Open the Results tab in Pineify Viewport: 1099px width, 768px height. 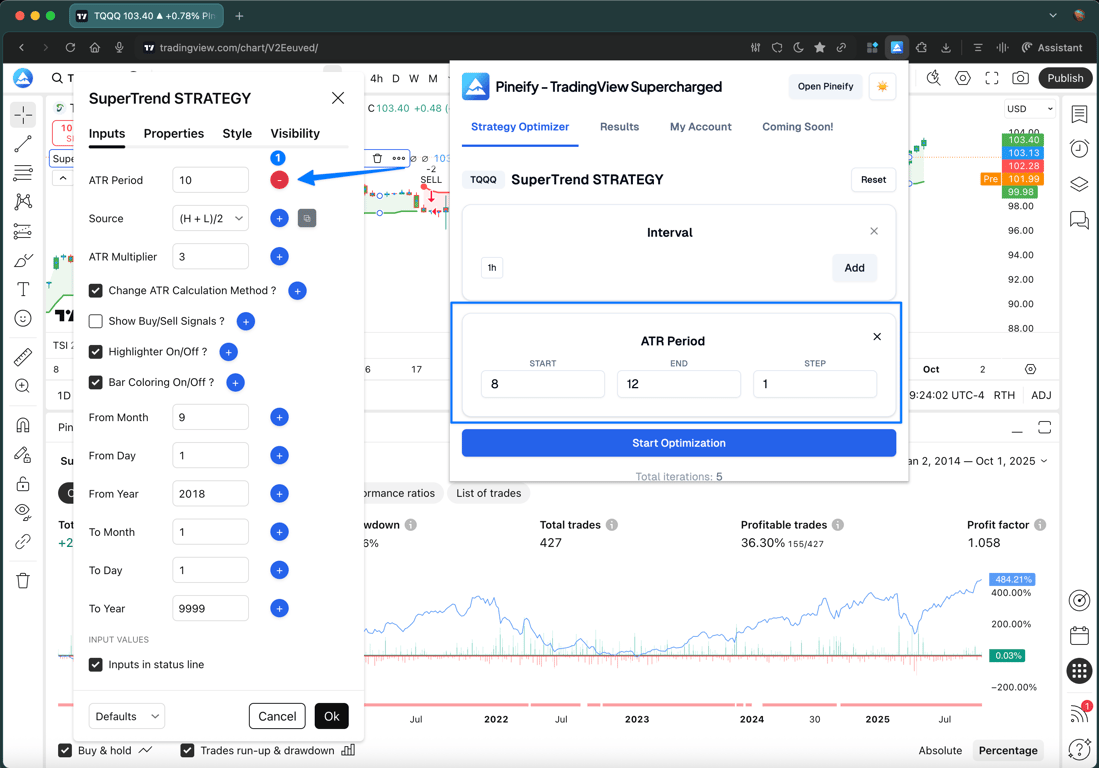pos(620,127)
